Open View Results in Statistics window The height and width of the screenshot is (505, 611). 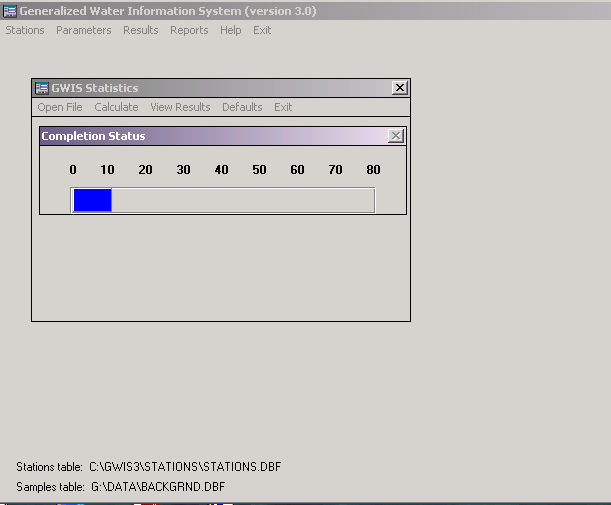click(x=180, y=107)
